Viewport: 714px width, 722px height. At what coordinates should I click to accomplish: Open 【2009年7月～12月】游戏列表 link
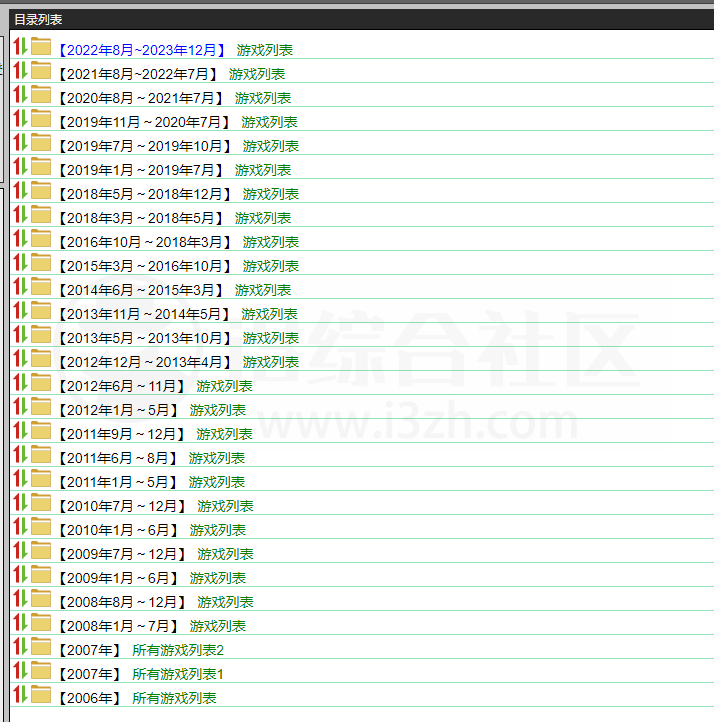[x=157, y=554]
